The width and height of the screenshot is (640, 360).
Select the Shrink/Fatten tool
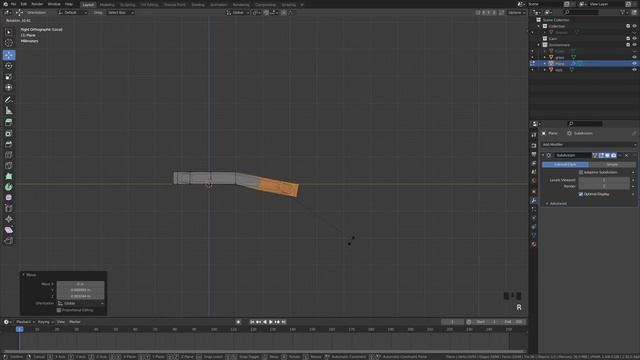pyautogui.click(x=9, y=219)
